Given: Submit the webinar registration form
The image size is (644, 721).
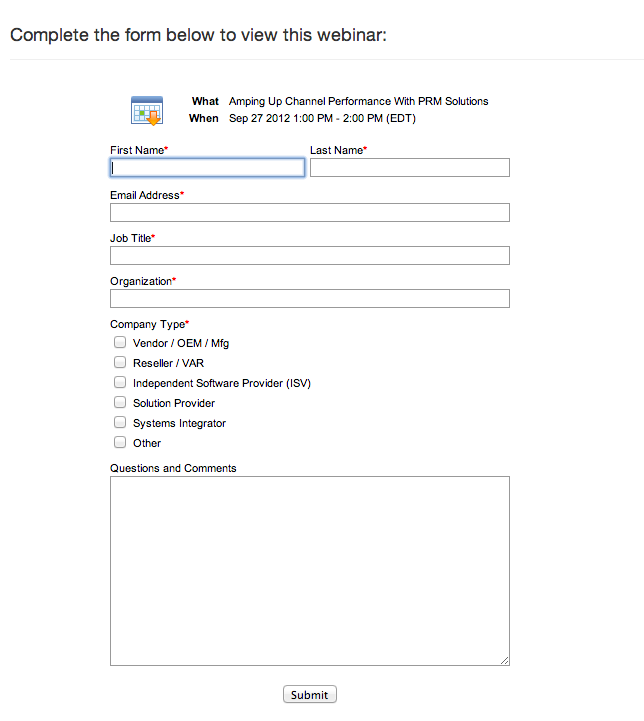Looking at the screenshot, I should [x=310, y=694].
